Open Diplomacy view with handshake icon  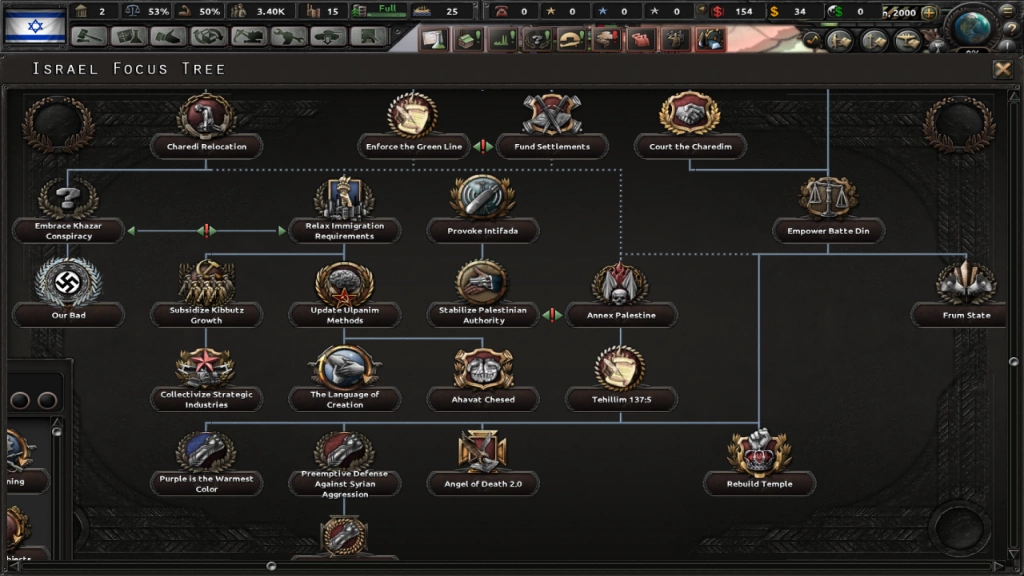click(169, 37)
